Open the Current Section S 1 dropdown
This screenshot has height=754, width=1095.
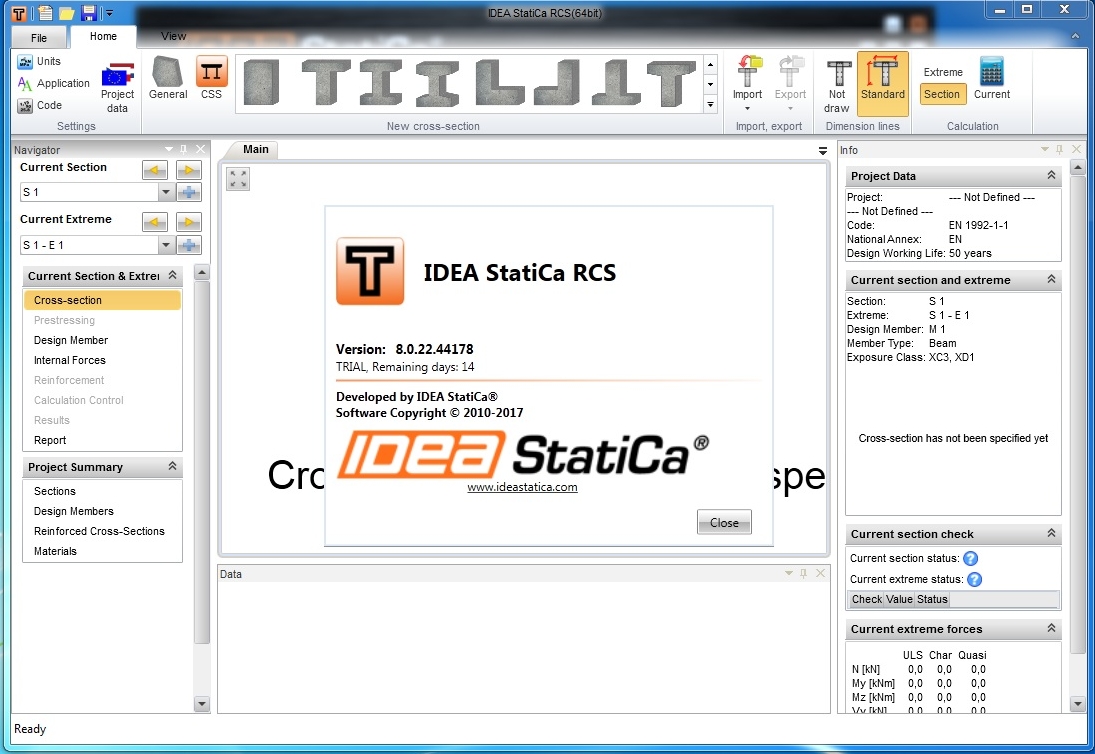pyautogui.click(x=166, y=192)
